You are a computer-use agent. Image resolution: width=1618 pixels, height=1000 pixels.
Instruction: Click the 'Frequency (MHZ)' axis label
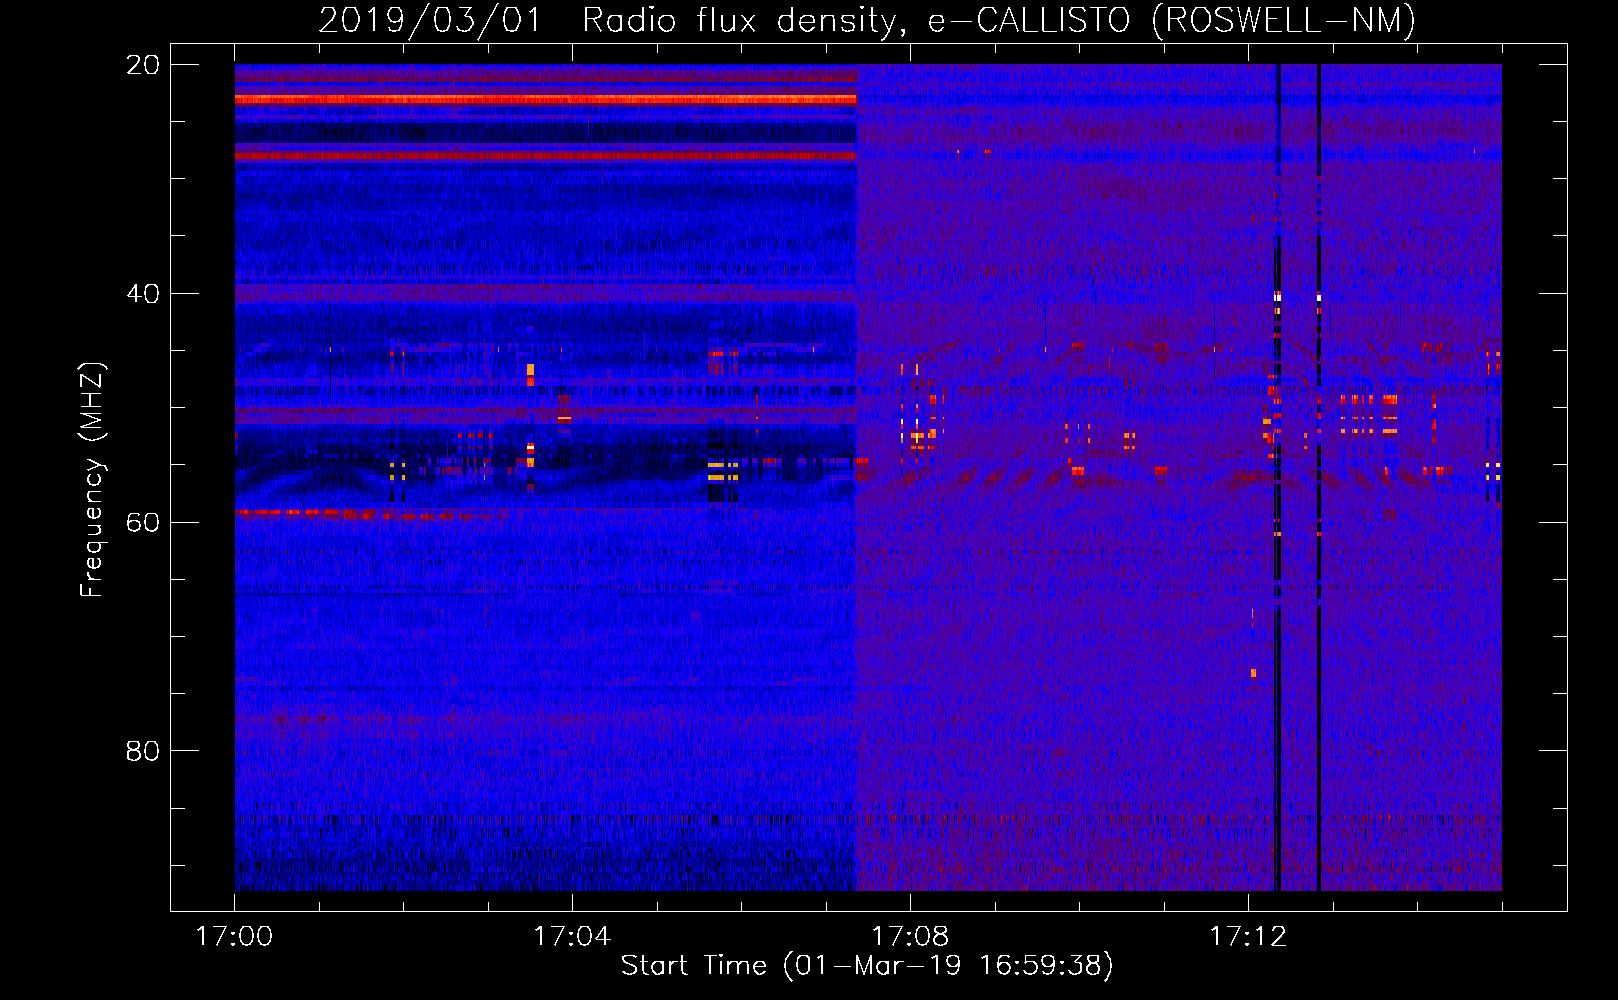[x=92, y=480]
